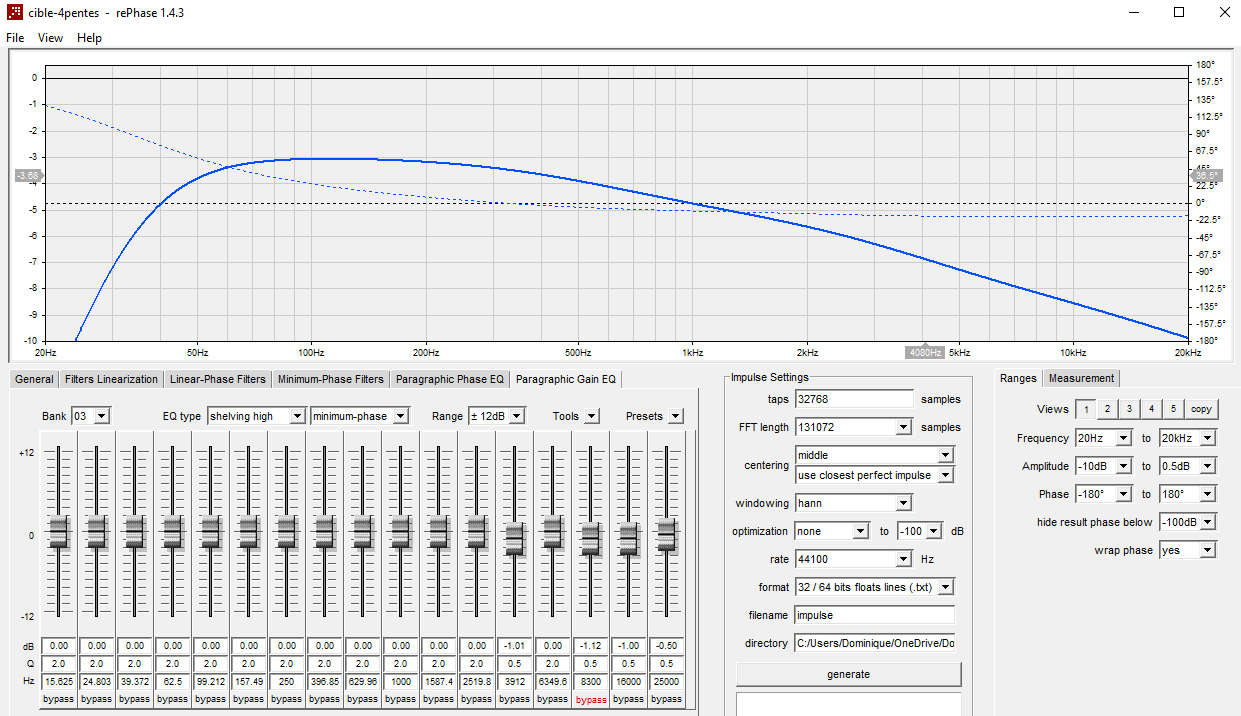Click the Views copy button
Screen dimensions: 1241x716
1201,409
